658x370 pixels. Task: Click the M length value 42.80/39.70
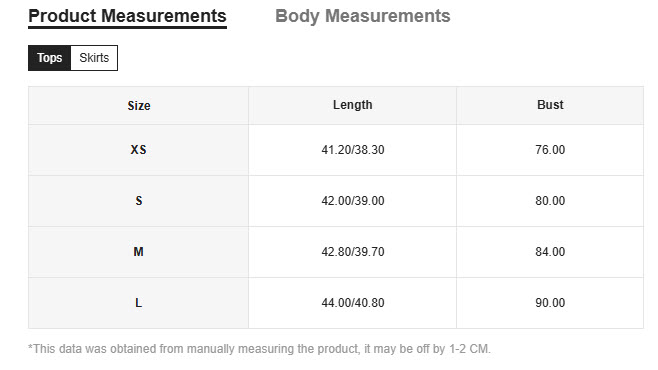click(353, 252)
